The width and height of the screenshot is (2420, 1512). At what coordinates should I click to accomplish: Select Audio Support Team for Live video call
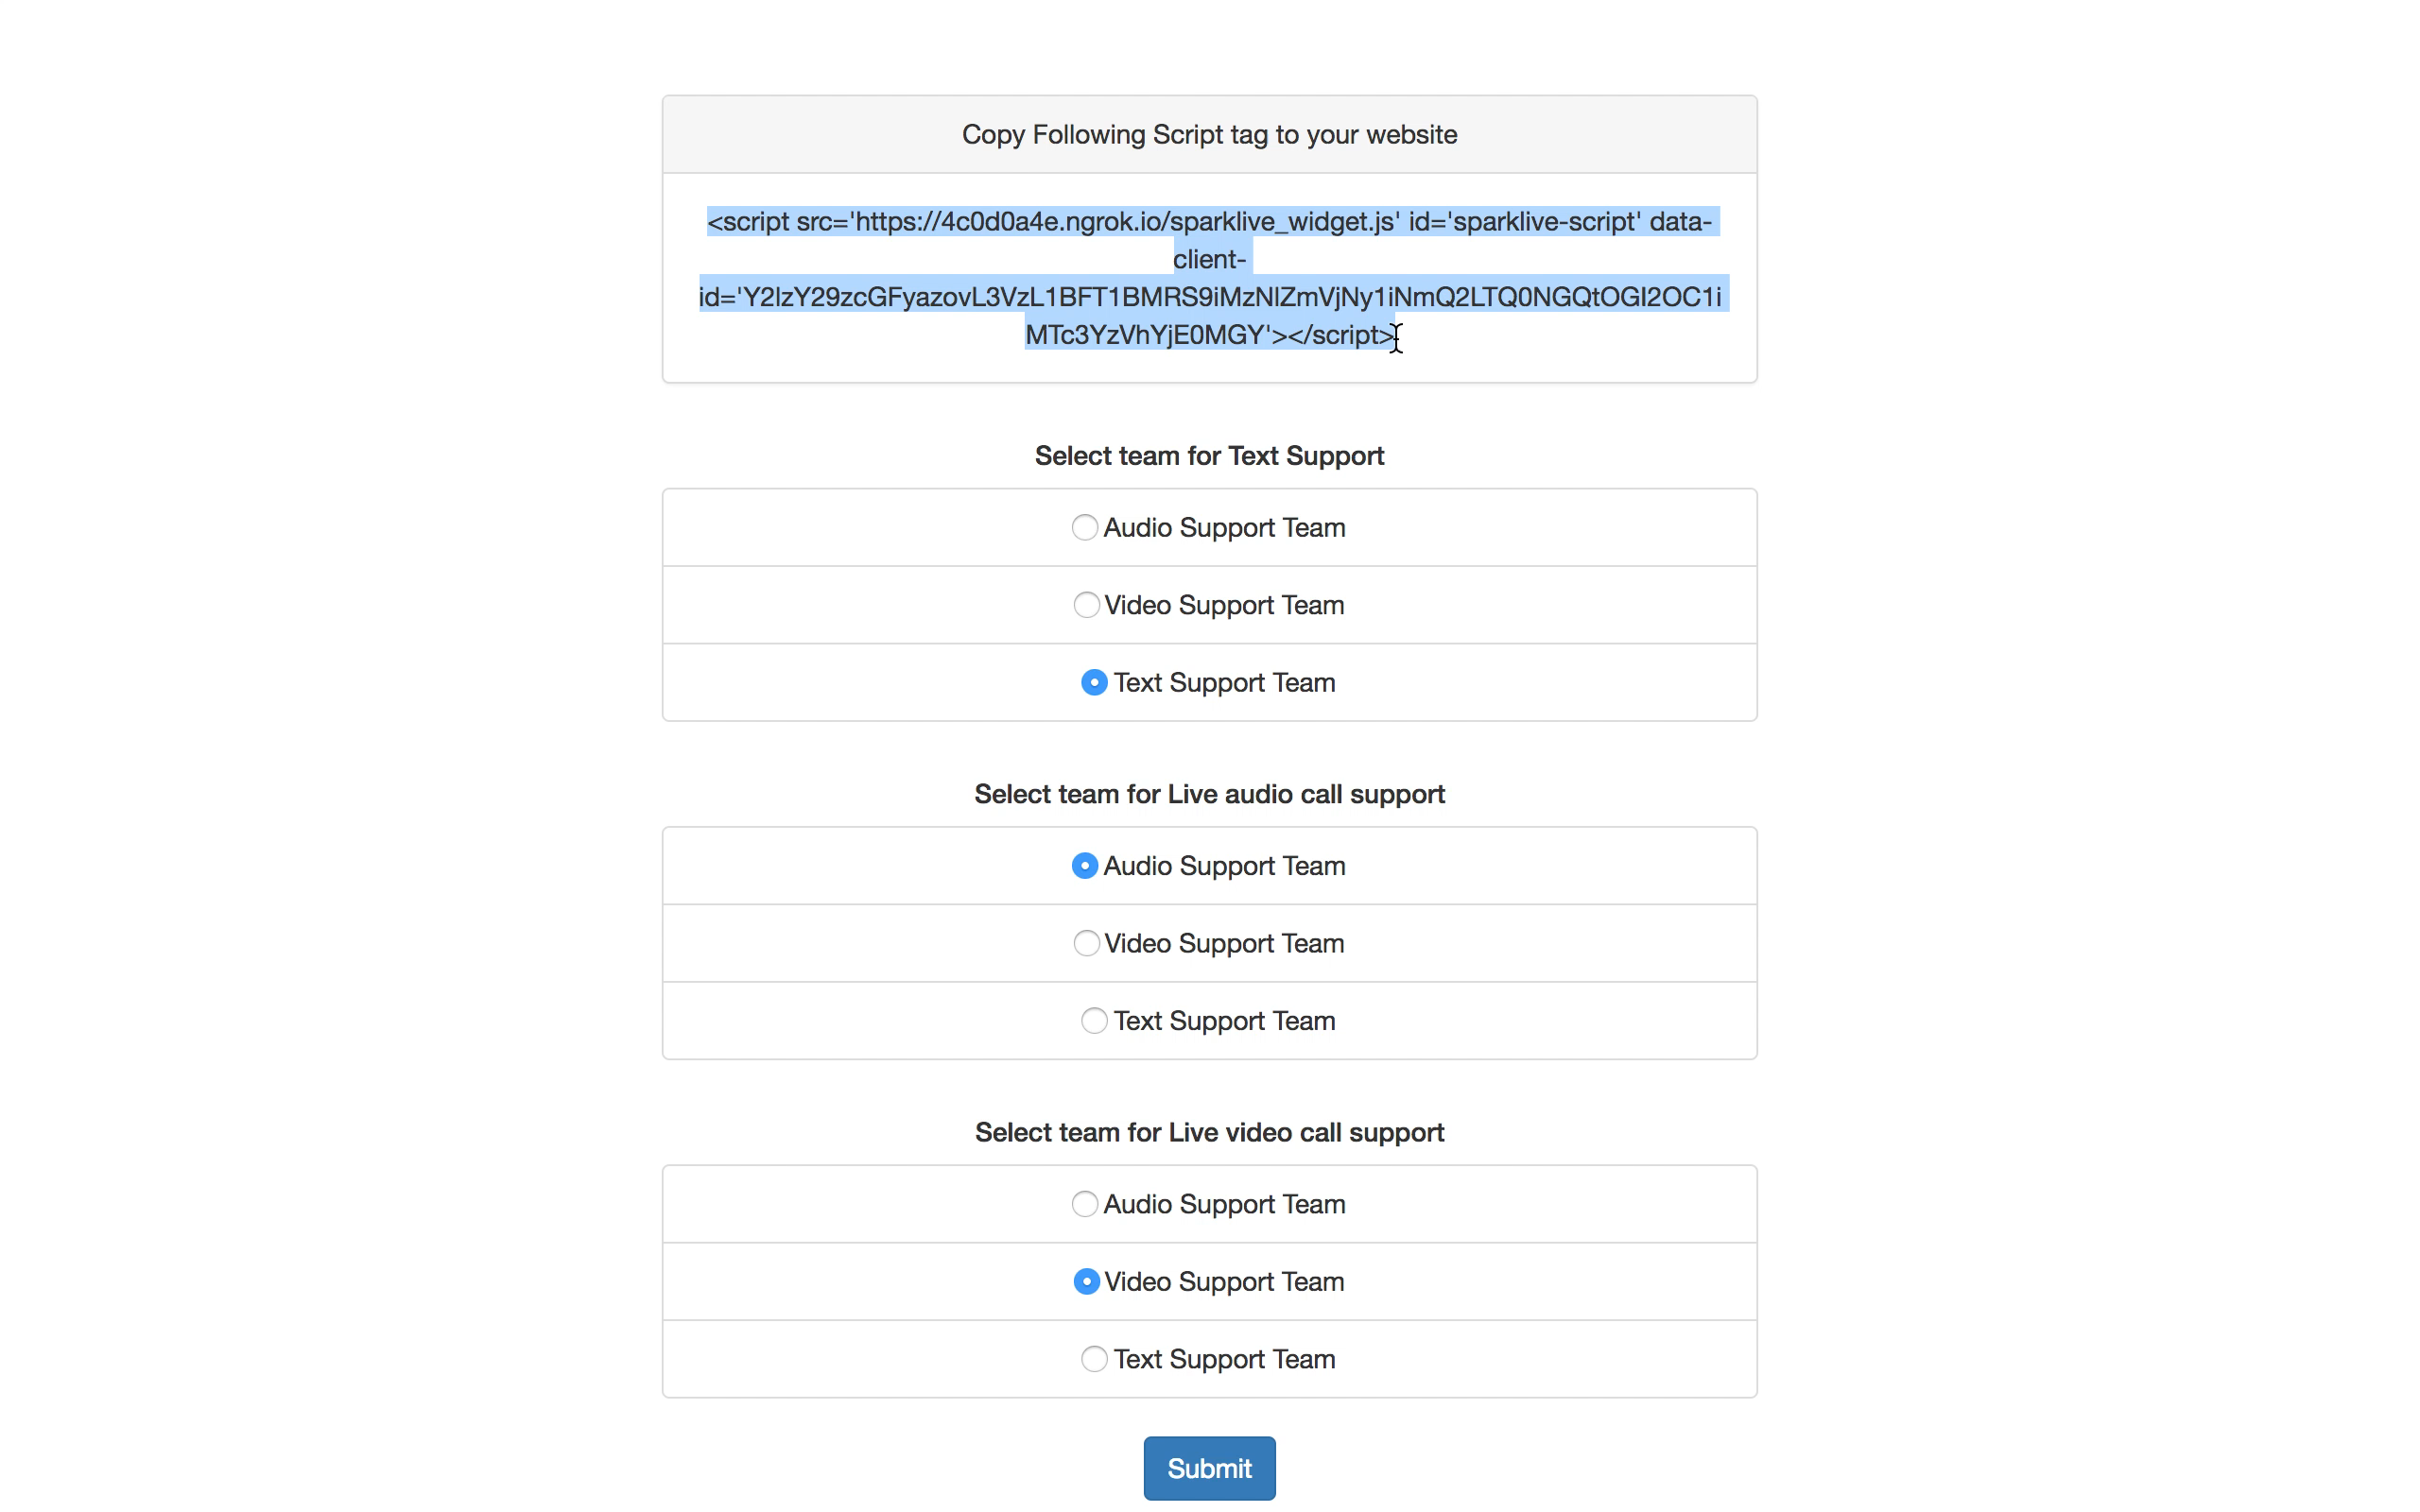[1084, 1203]
